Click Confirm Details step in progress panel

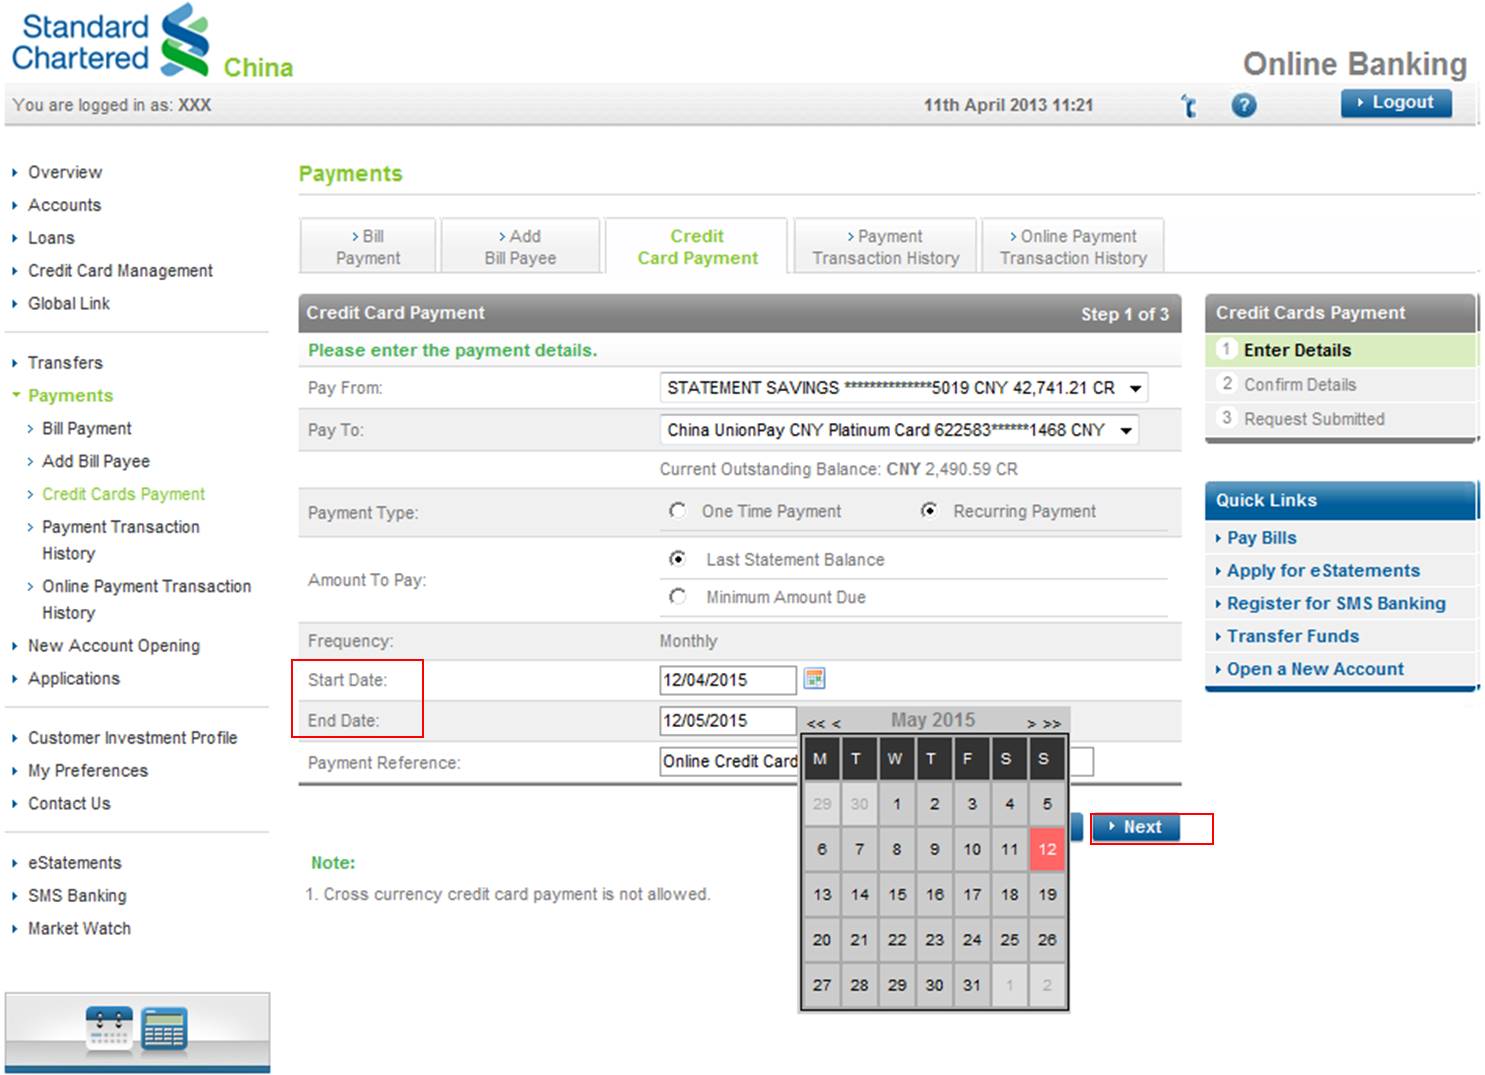click(x=1341, y=384)
